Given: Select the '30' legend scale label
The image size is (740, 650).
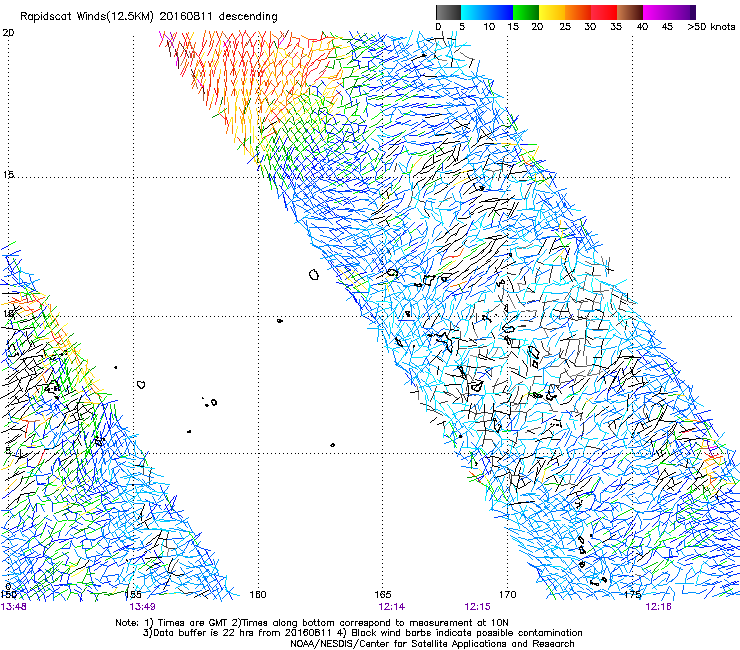Looking at the screenshot, I should tap(590, 27).
